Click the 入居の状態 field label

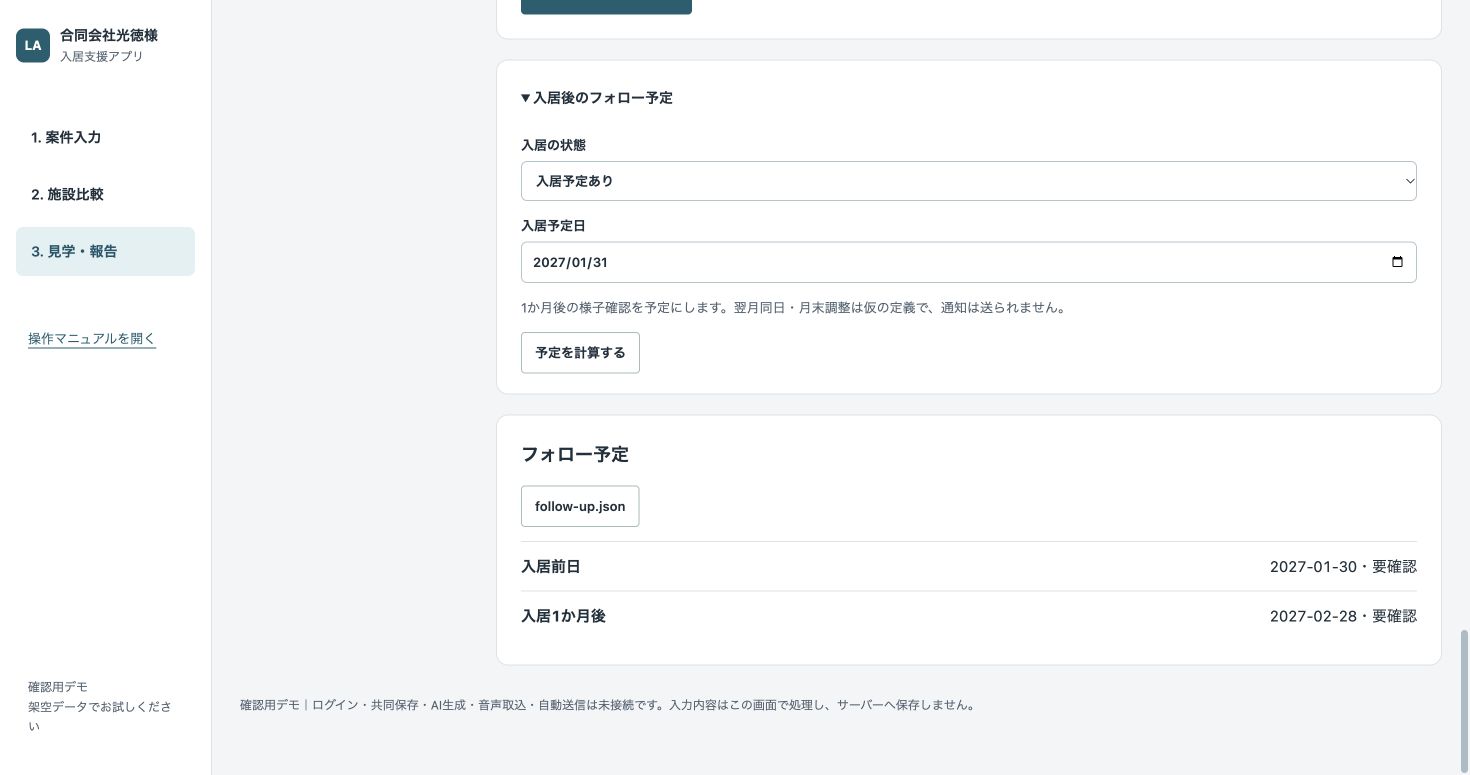coord(553,145)
